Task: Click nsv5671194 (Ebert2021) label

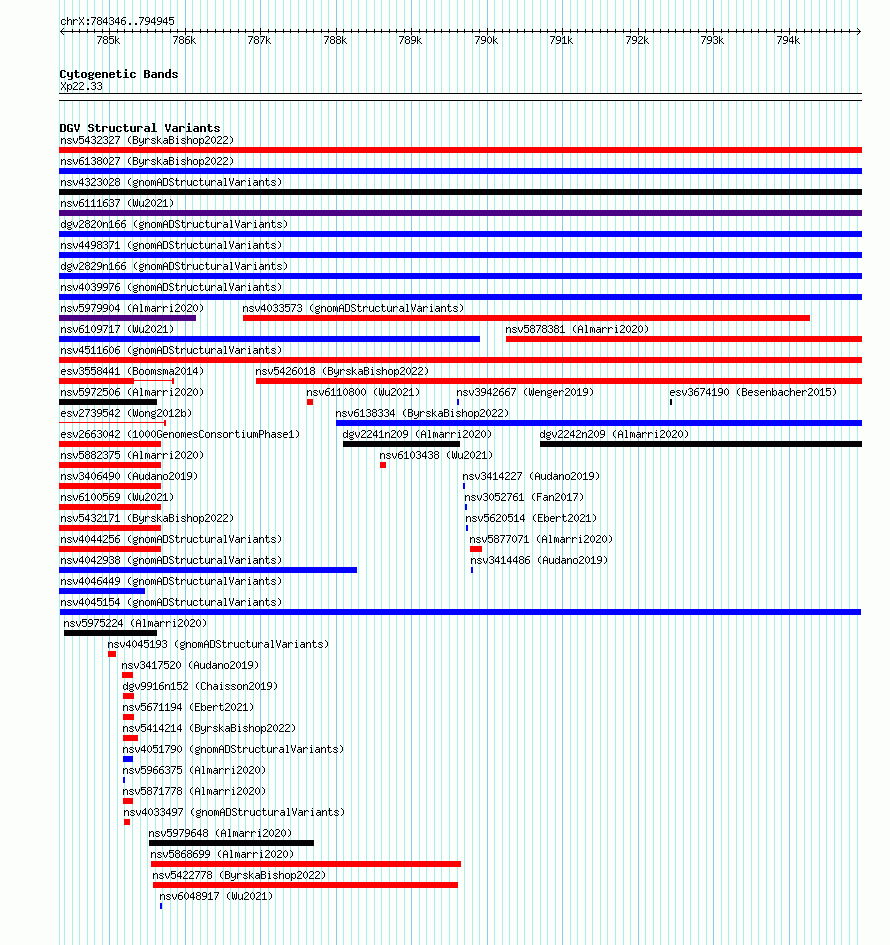Action: tap(189, 708)
